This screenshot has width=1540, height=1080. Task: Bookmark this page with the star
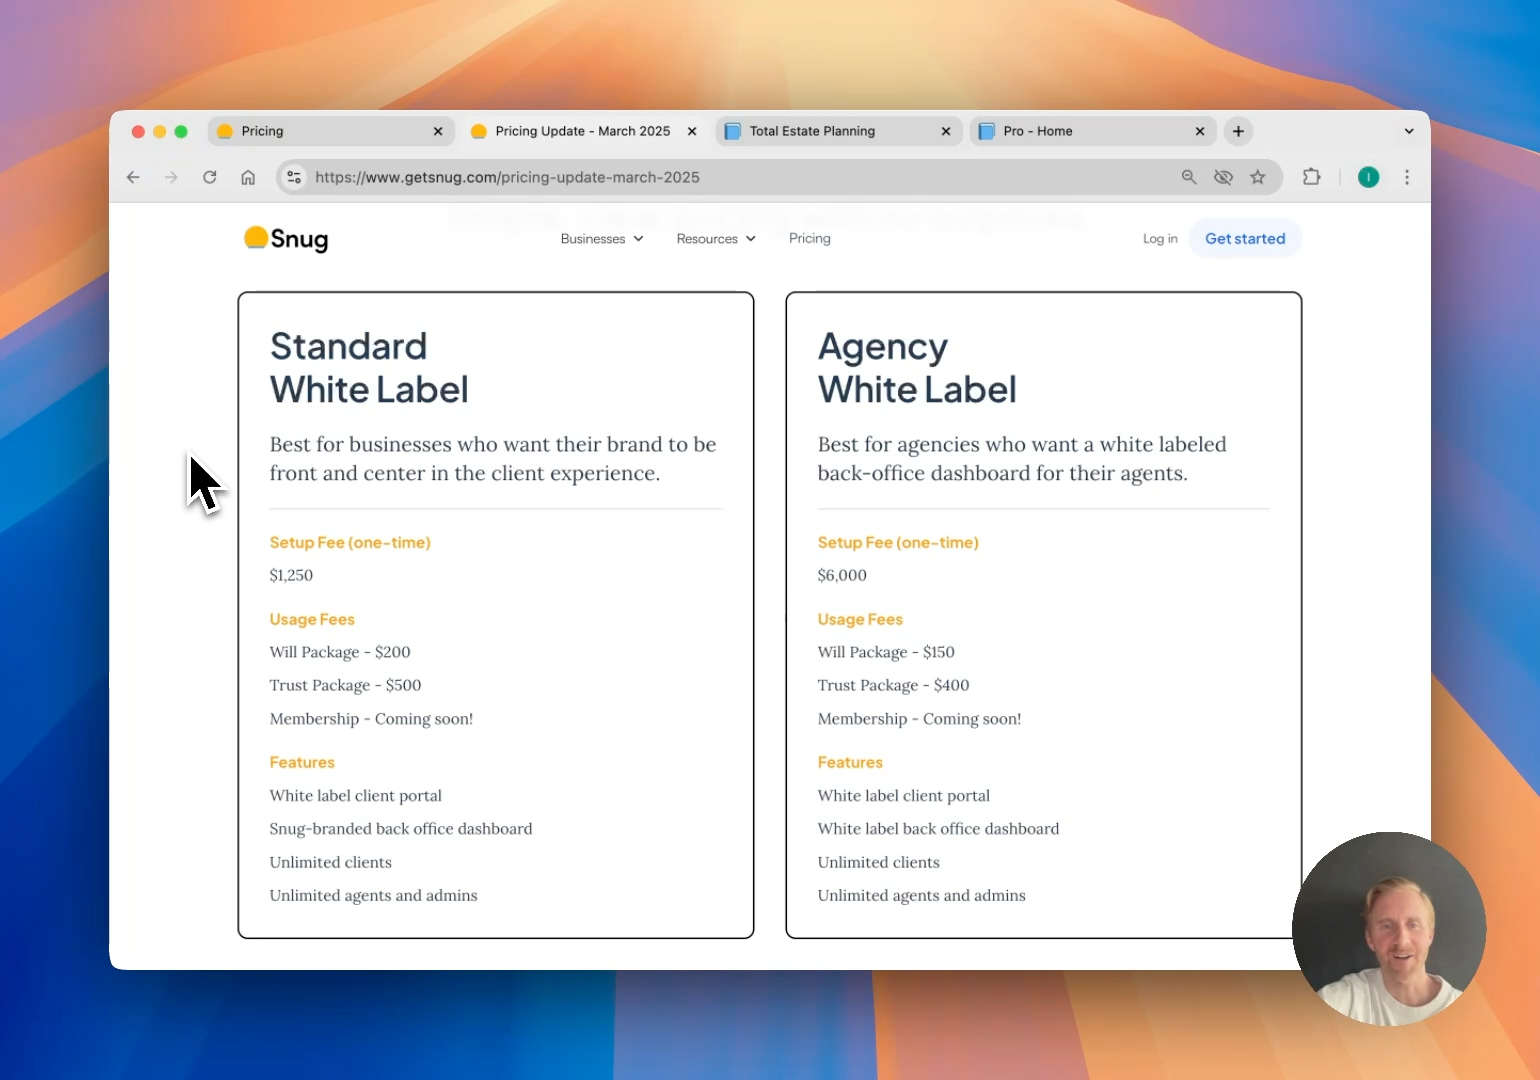click(x=1258, y=177)
